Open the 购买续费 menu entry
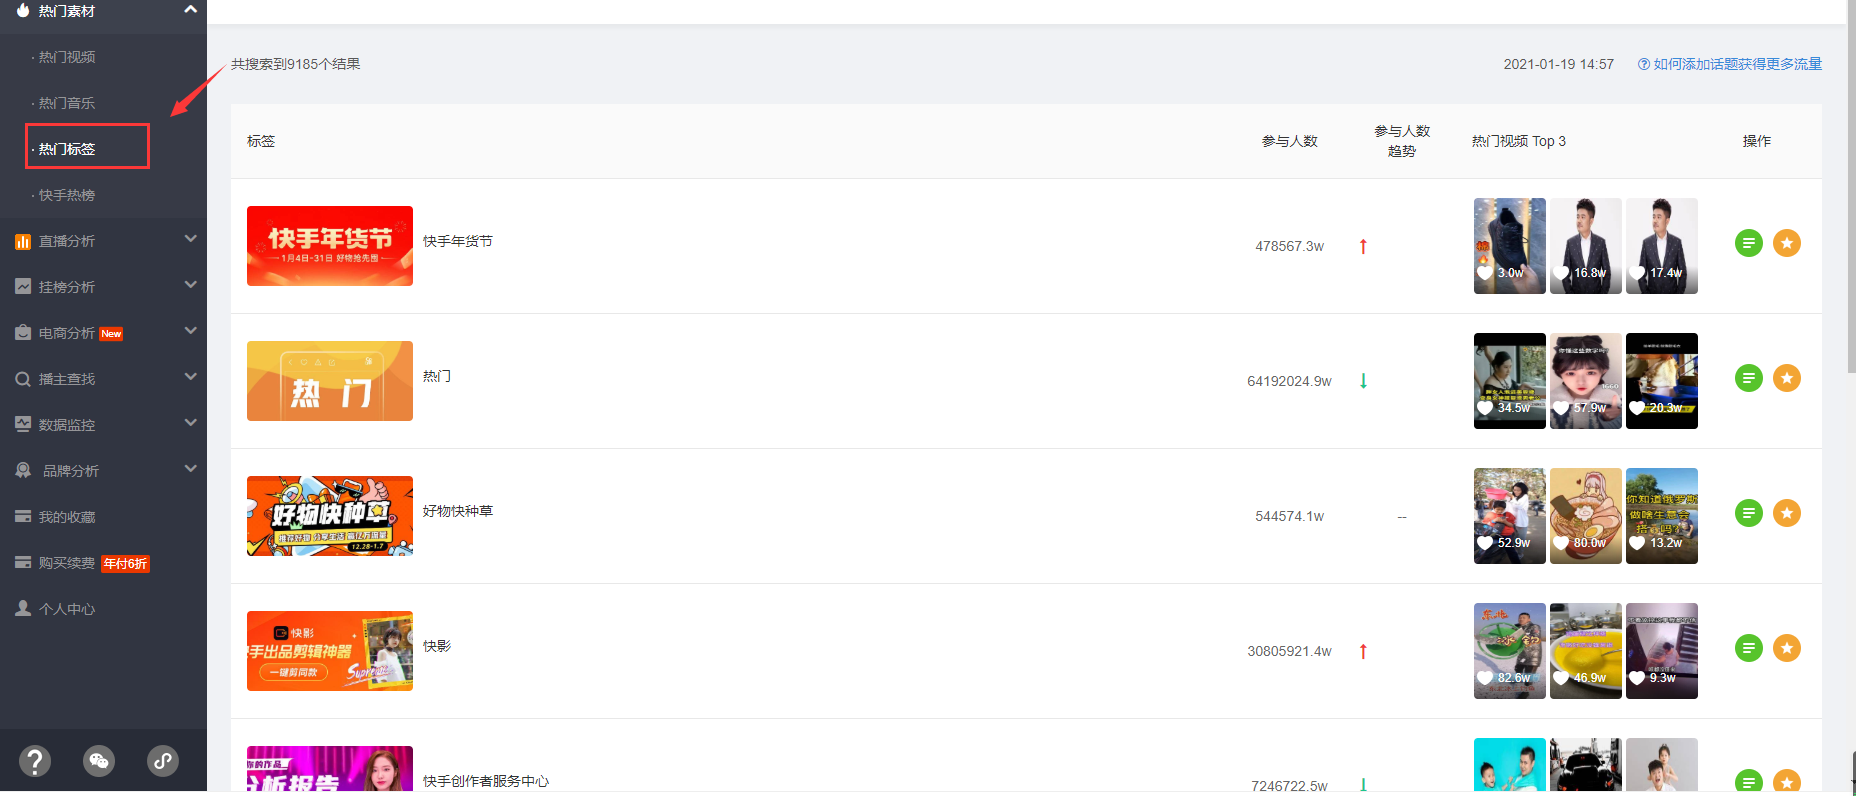1856x796 pixels. point(67,563)
